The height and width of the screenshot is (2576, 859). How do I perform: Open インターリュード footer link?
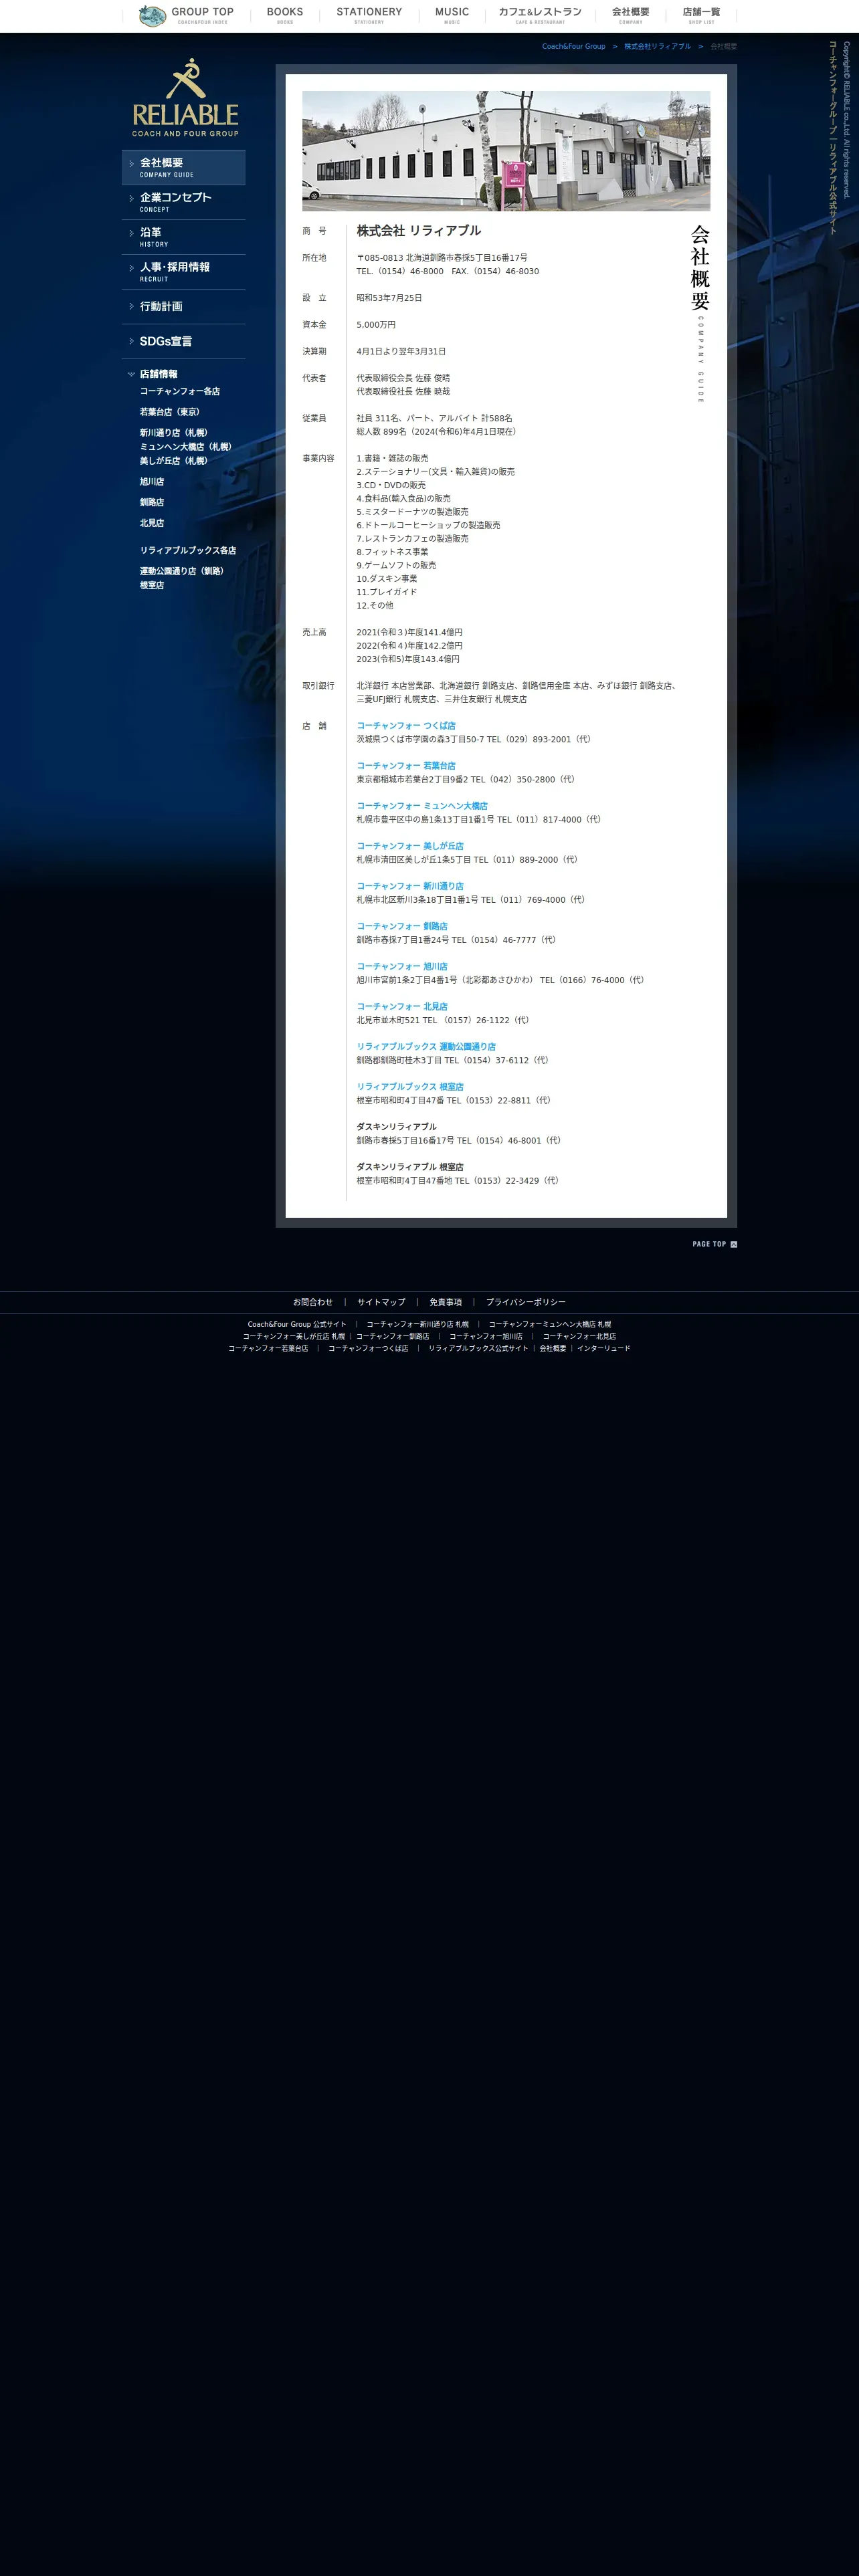click(x=604, y=1348)
